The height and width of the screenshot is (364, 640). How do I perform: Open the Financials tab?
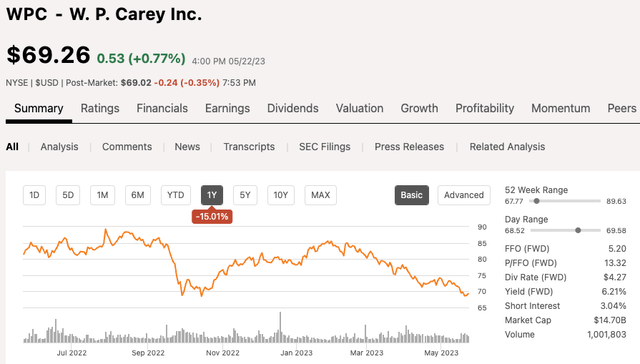[x=162, y=108]
